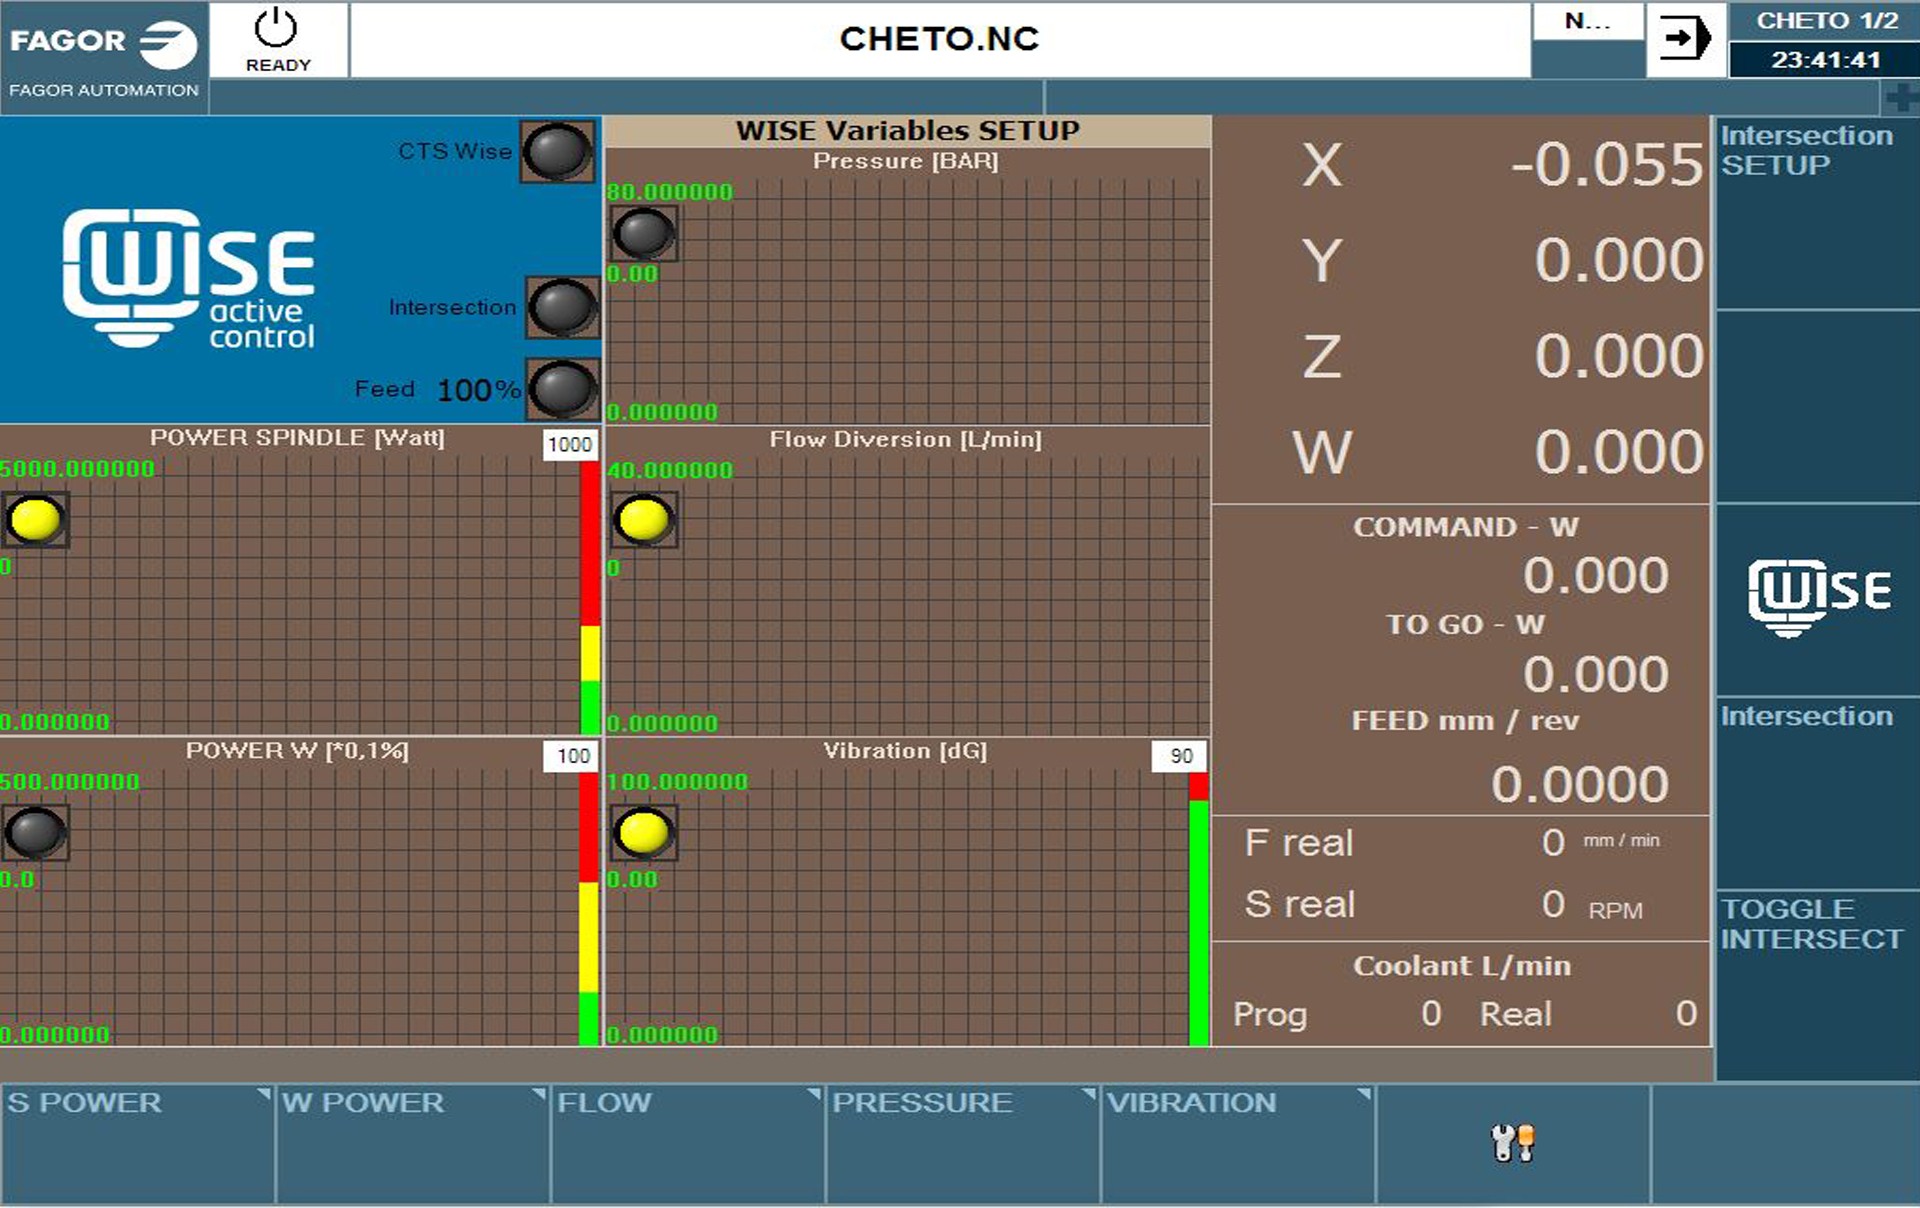Viewport: 1920px width, 1208px height.
Task: Toggle the Intersection indicator lamp
Action: pyautogui.click(x=562, y=307)
